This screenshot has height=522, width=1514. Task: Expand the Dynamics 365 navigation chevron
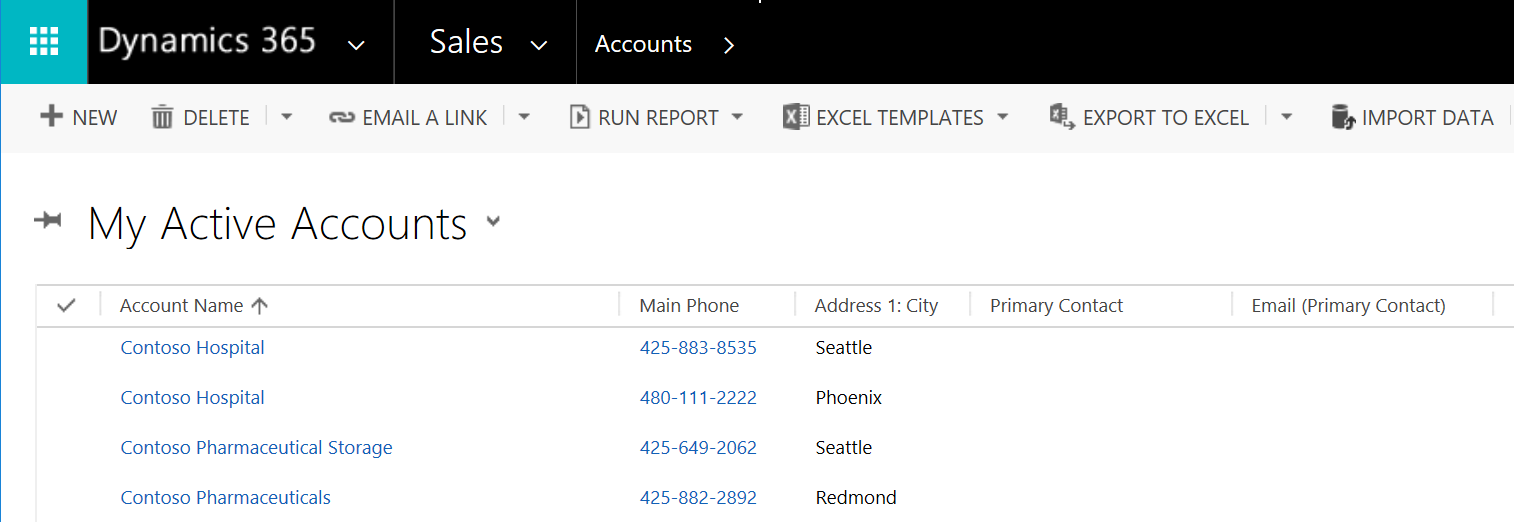coord(355,45)
